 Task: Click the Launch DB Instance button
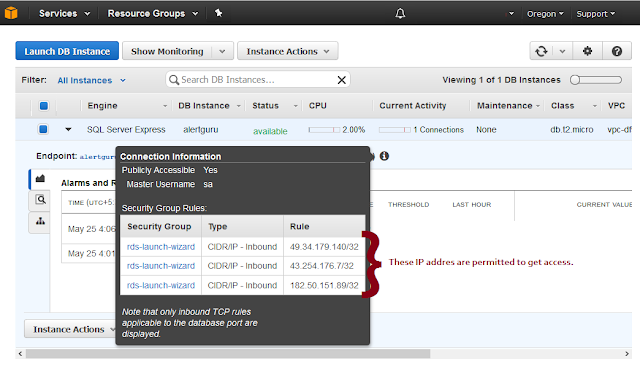click(67, 51)
